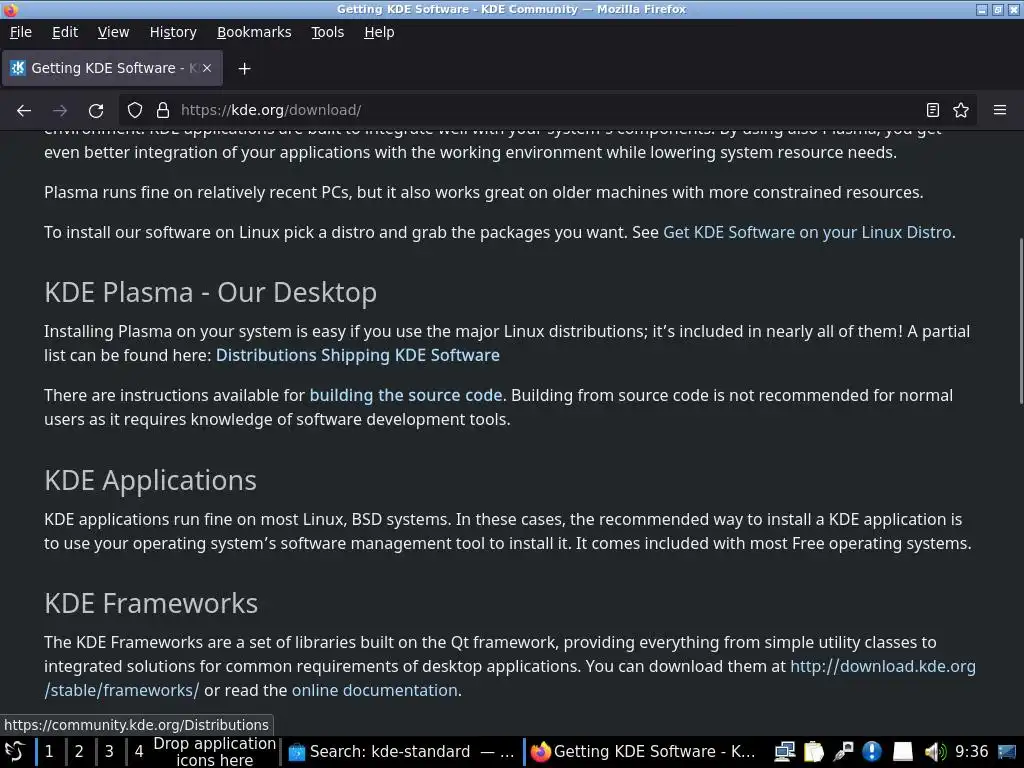Click the Drop application icons here area

(x=215, y=752)
